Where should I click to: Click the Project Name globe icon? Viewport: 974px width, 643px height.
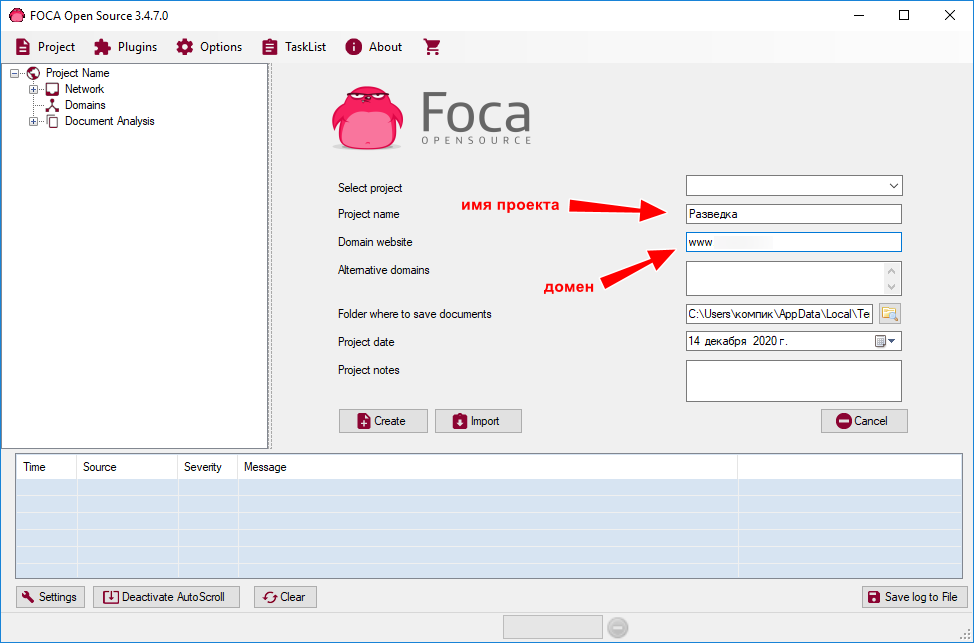click(x=34, y=73)
